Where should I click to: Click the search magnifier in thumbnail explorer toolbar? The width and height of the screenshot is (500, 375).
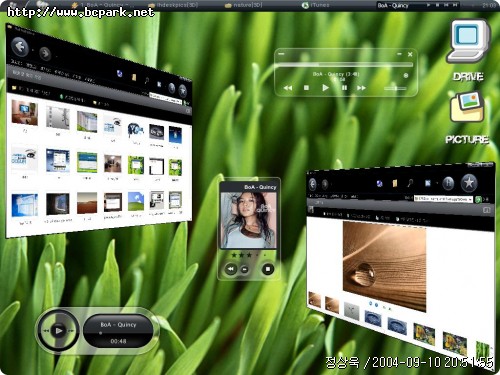[x=147, y=80]
